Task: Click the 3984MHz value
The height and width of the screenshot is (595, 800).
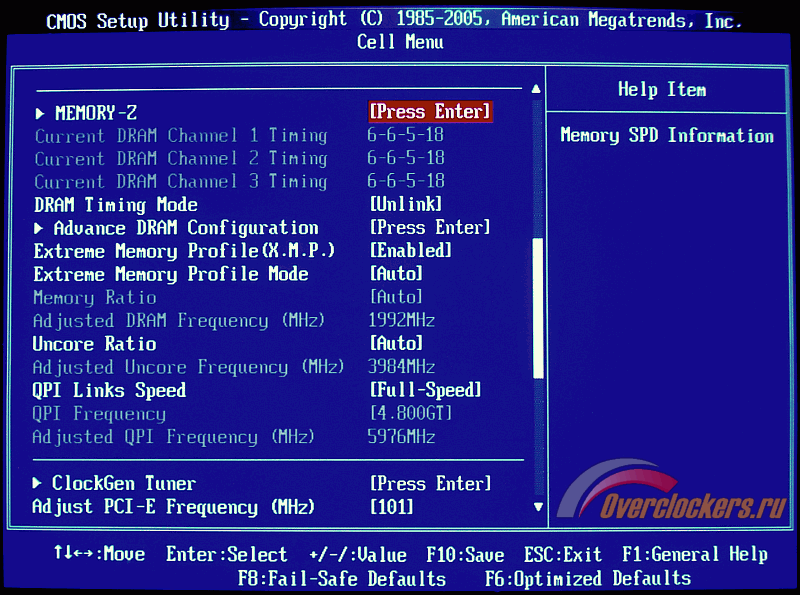Action: click(x=402, y=366)
